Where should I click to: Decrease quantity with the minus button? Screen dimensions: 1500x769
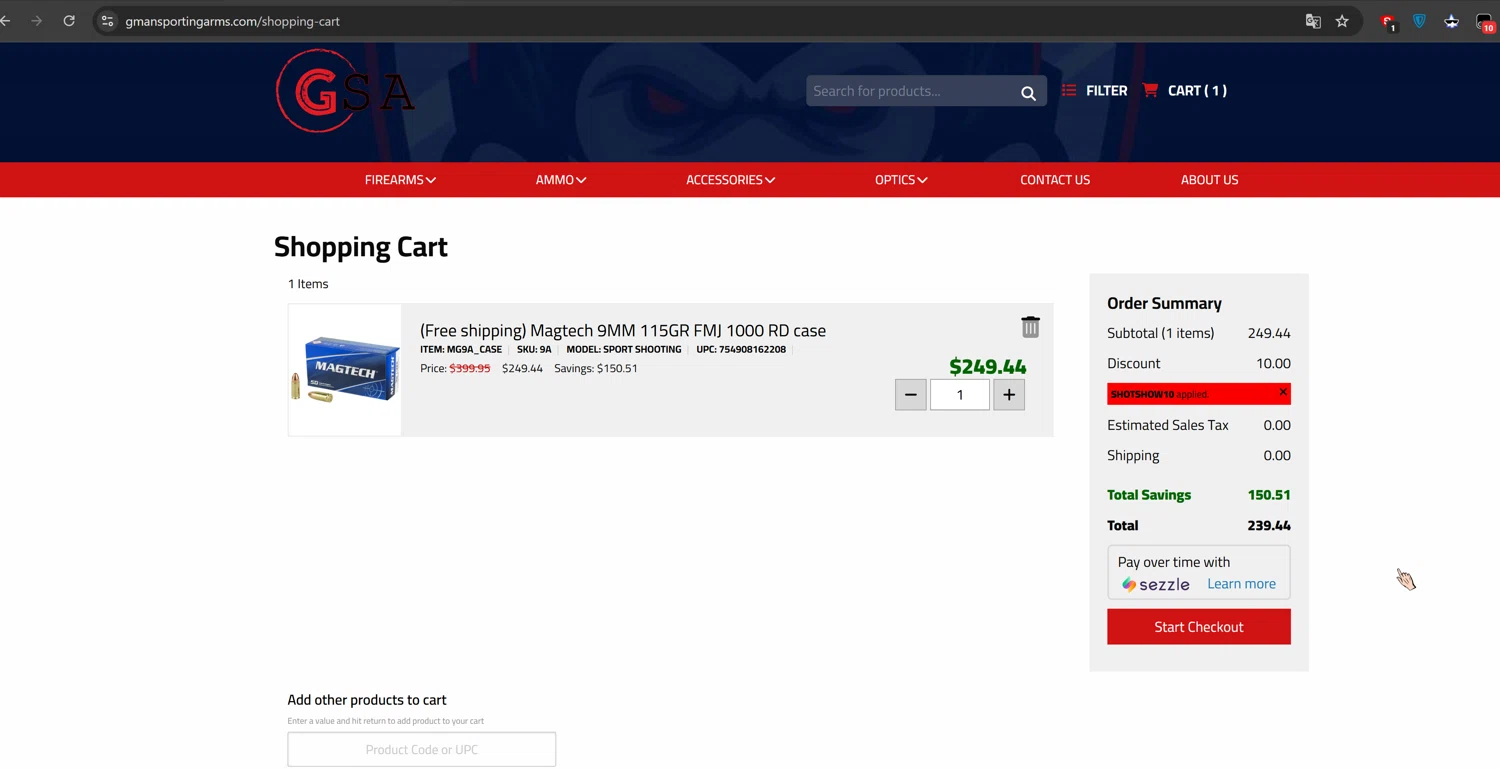coord(910,394)
